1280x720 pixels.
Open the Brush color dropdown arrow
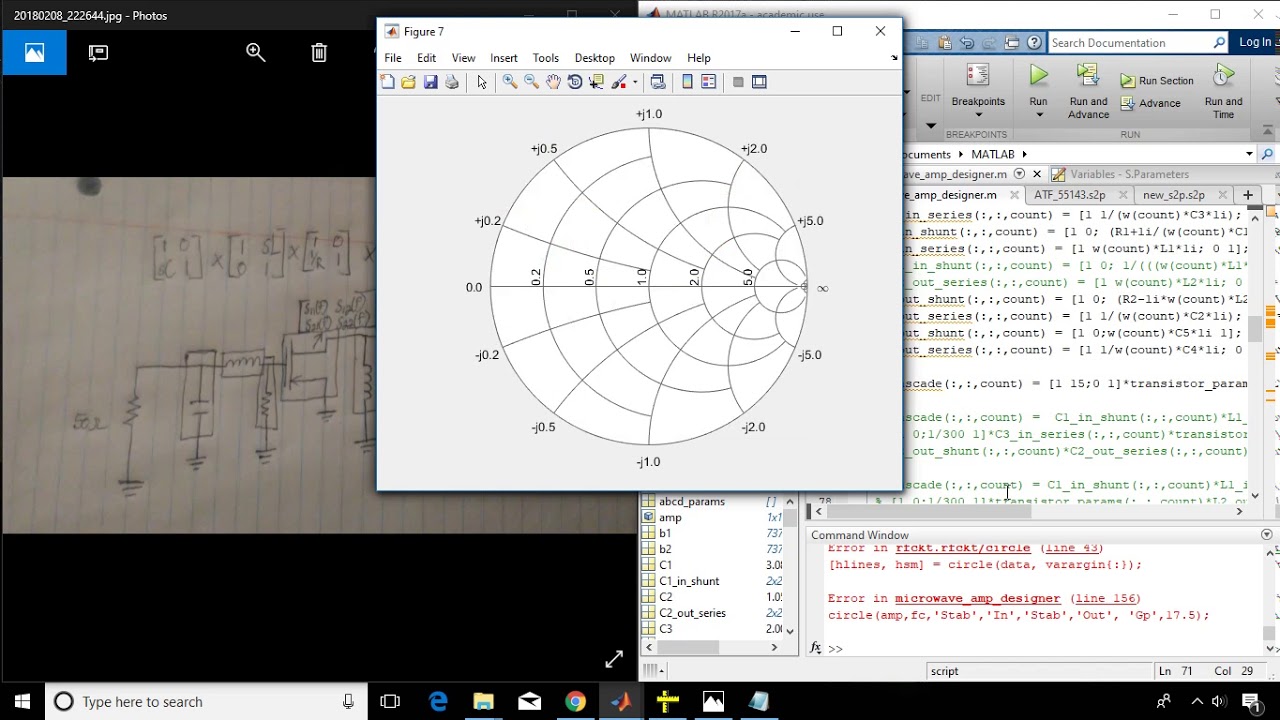click(634, 82)
